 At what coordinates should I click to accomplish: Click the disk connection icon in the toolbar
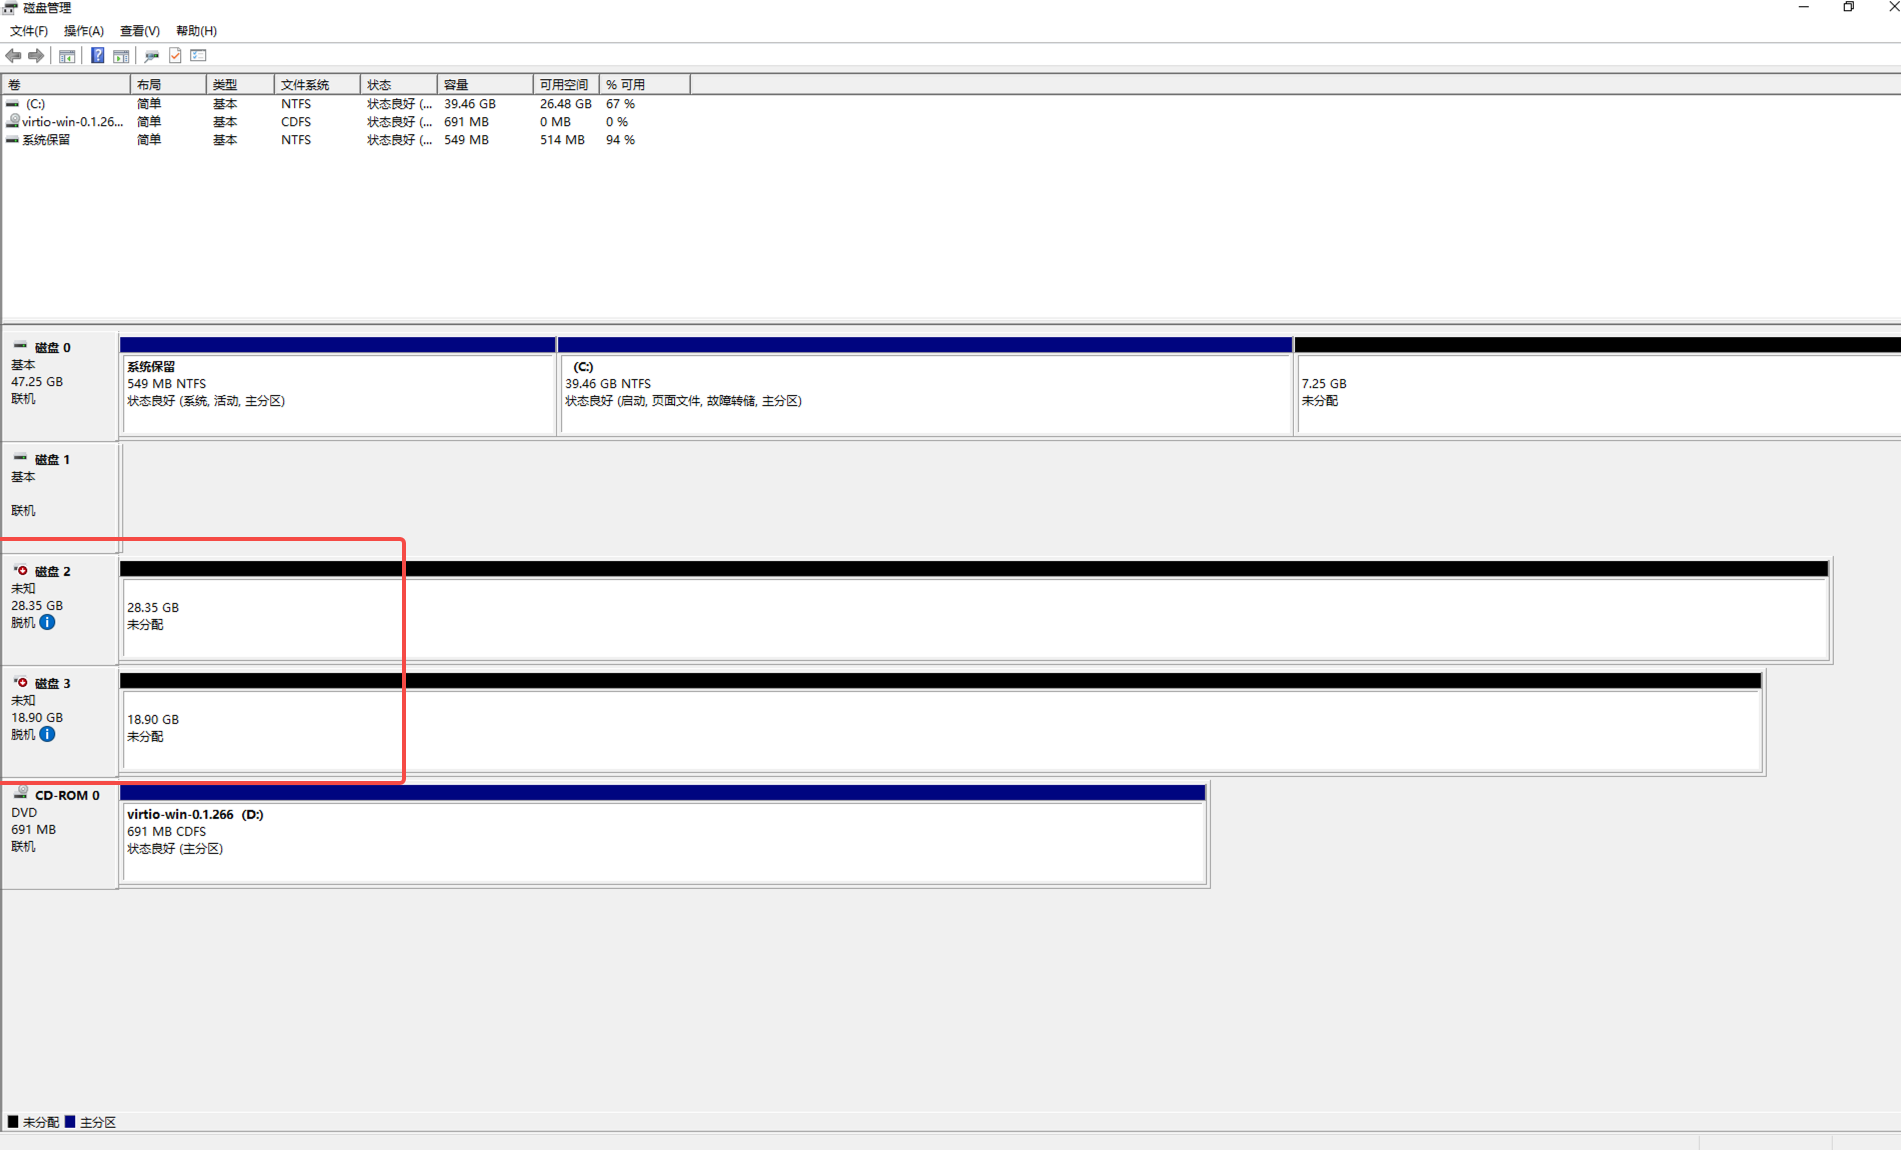coord(151,56)
